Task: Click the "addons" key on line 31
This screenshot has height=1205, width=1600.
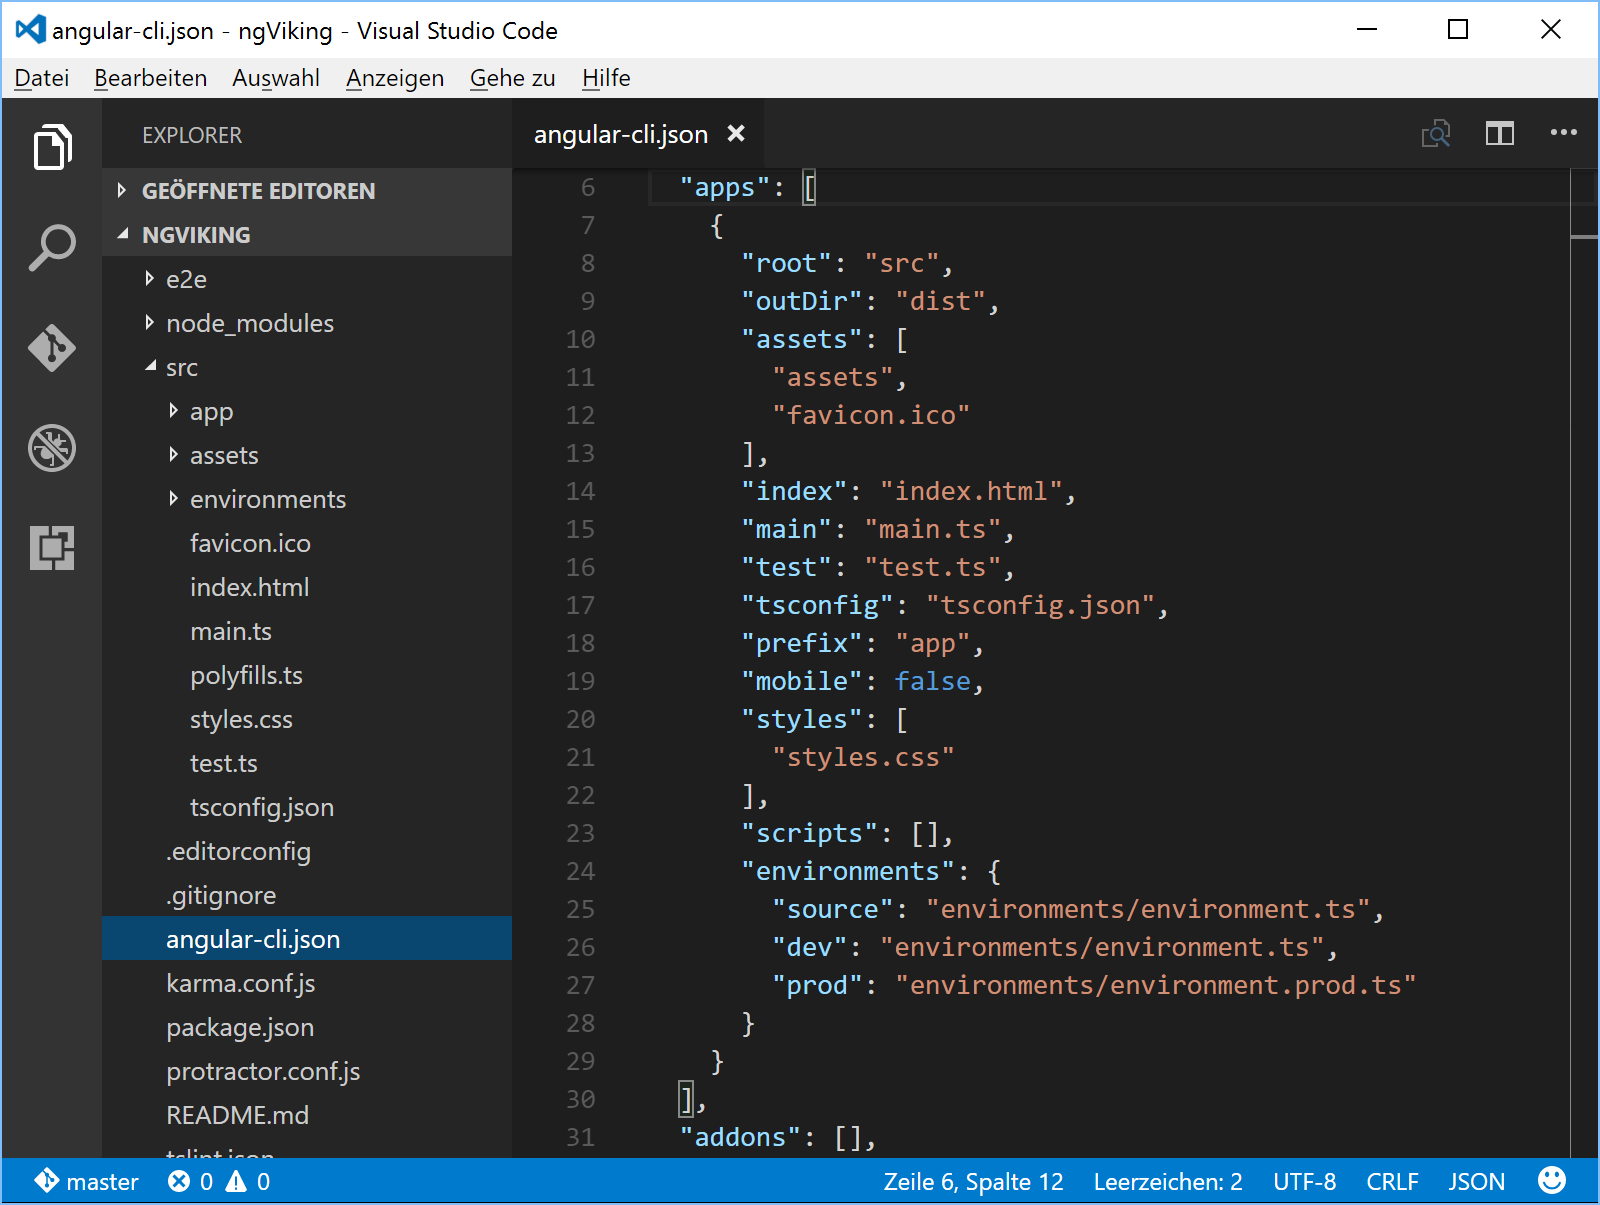Action: 740,1137
